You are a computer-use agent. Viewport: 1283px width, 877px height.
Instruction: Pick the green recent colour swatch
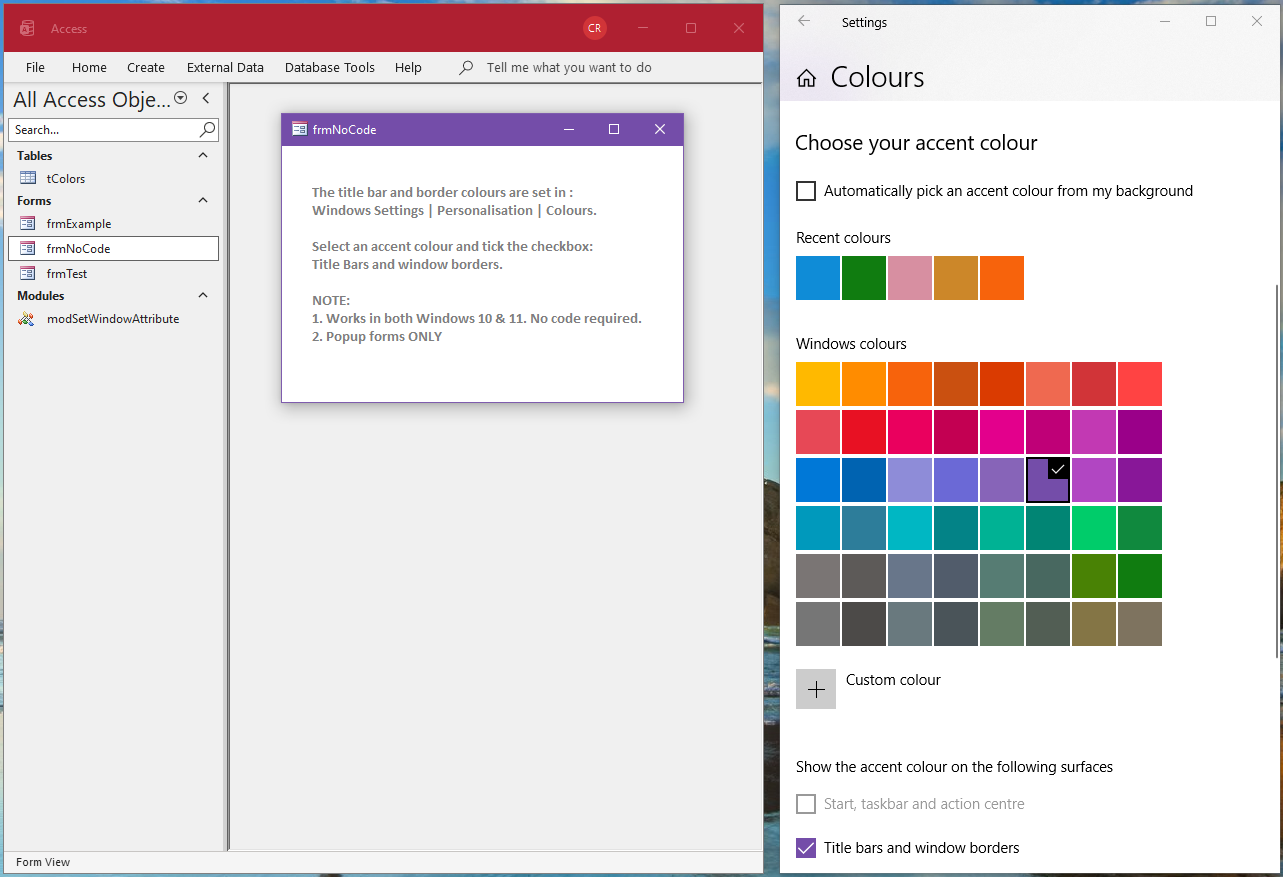pyautogui.click(x=864, y=278)
